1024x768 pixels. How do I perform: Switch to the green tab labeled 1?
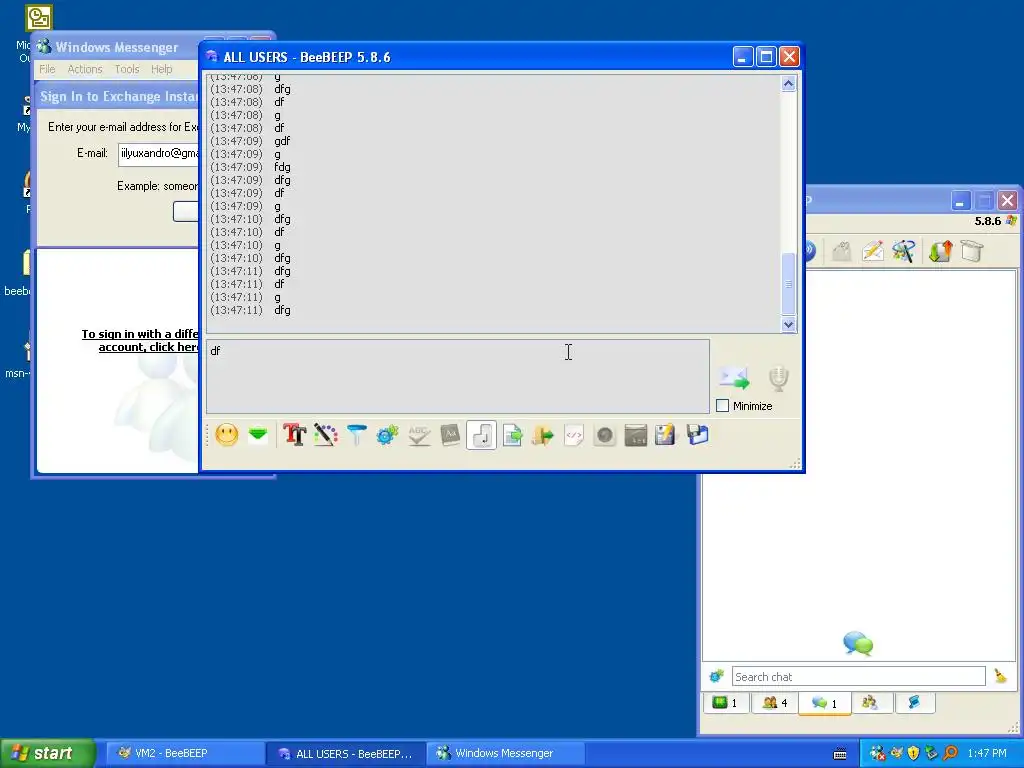click(x=726, y=703)
